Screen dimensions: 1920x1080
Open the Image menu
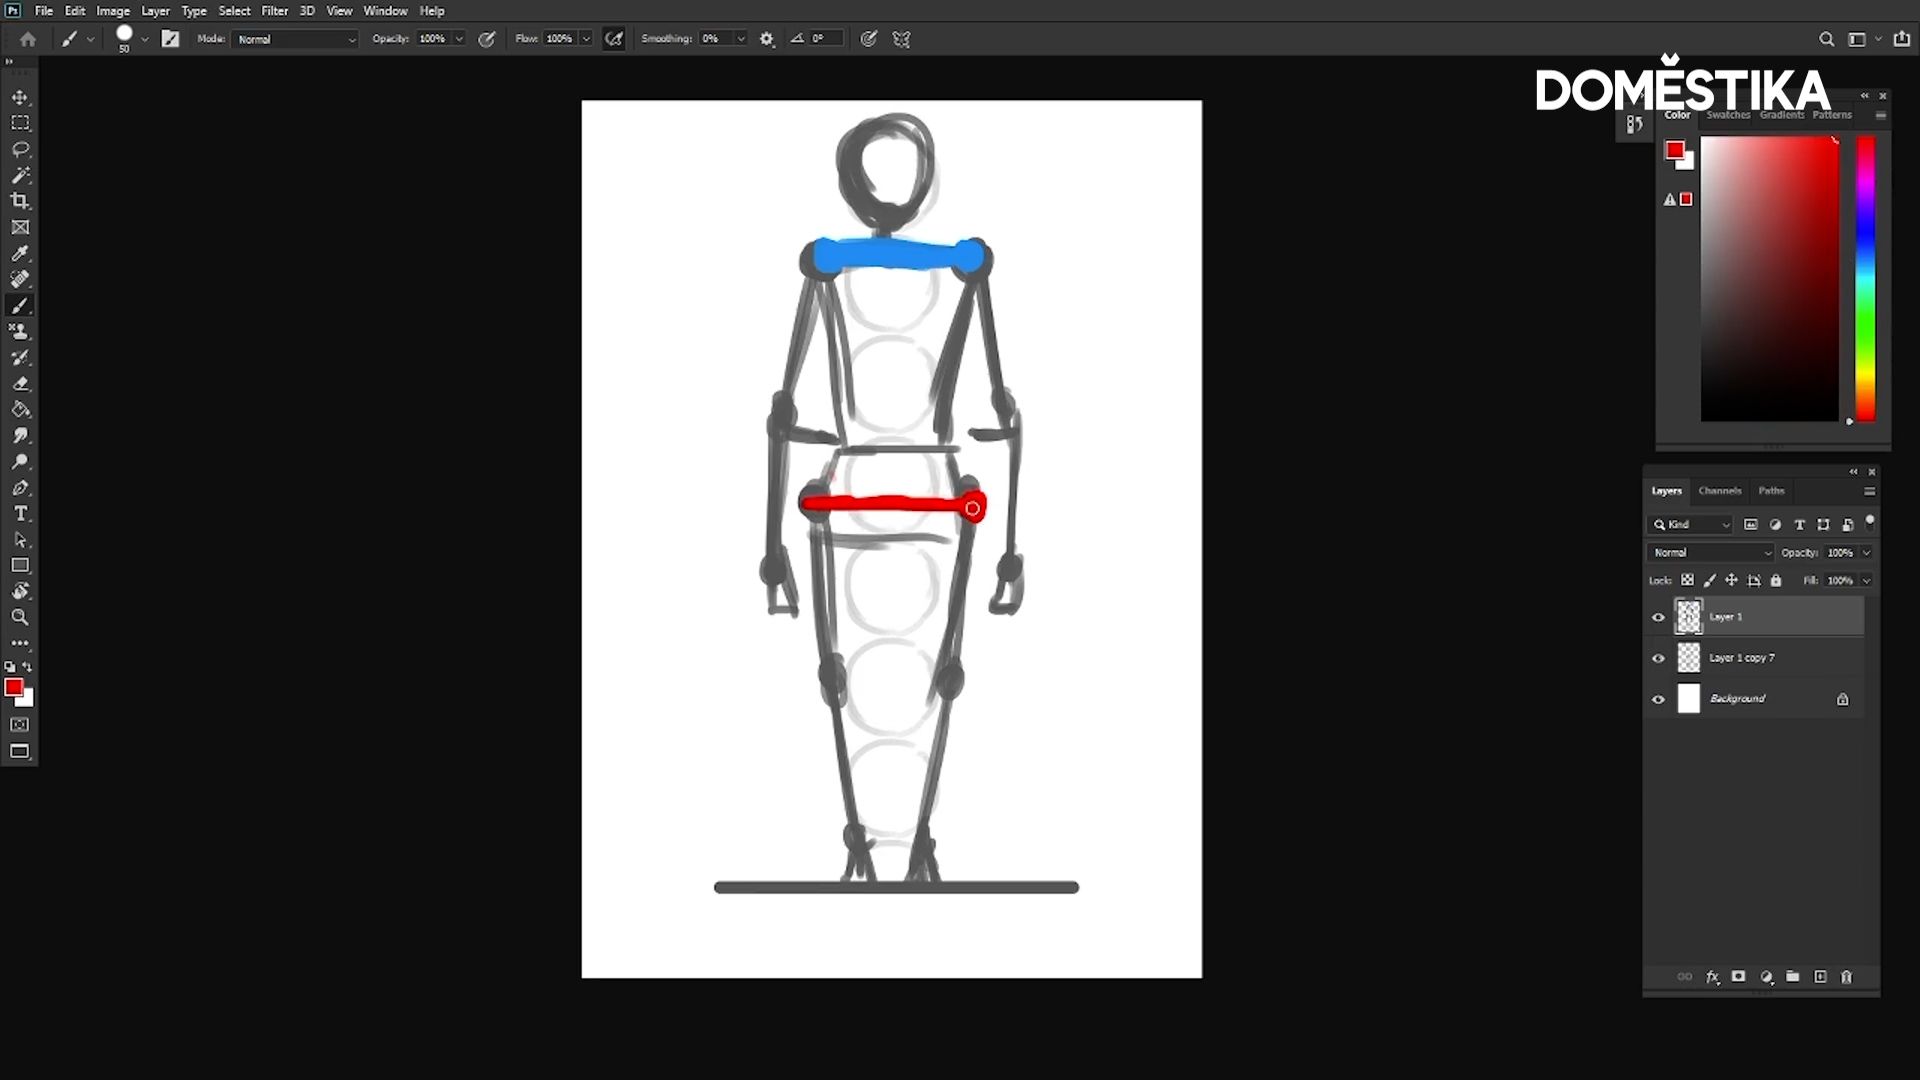tap(113, 11)
